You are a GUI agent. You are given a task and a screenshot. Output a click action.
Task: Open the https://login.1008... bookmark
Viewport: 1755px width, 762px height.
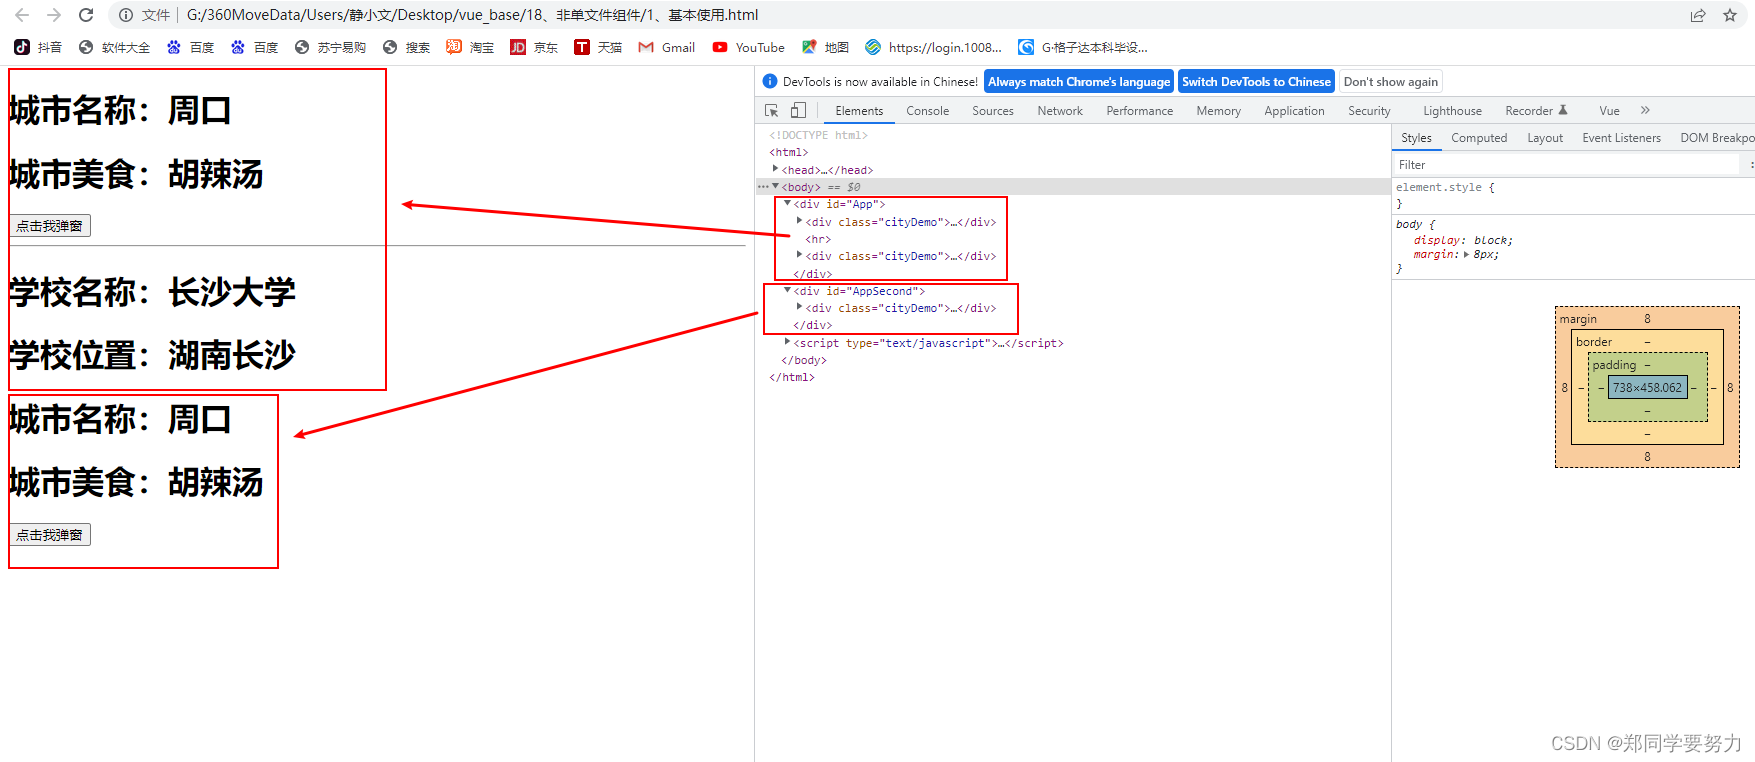click(x=933, y=47)
